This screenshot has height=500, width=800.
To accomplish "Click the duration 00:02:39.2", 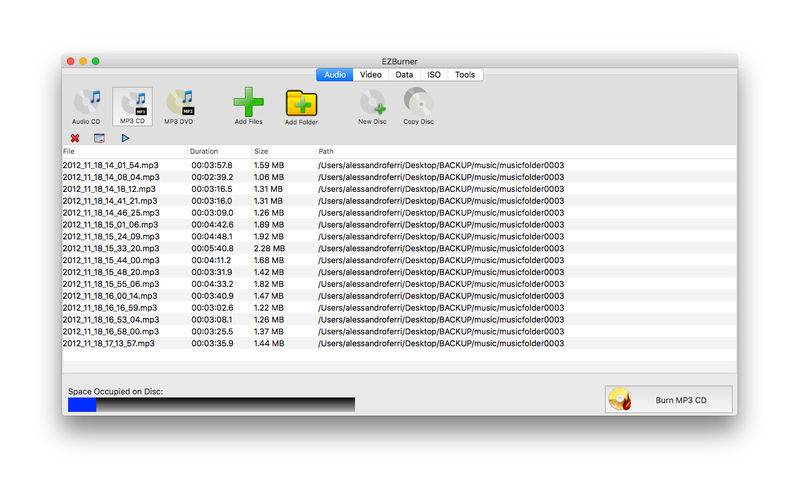I will [212, 177].
